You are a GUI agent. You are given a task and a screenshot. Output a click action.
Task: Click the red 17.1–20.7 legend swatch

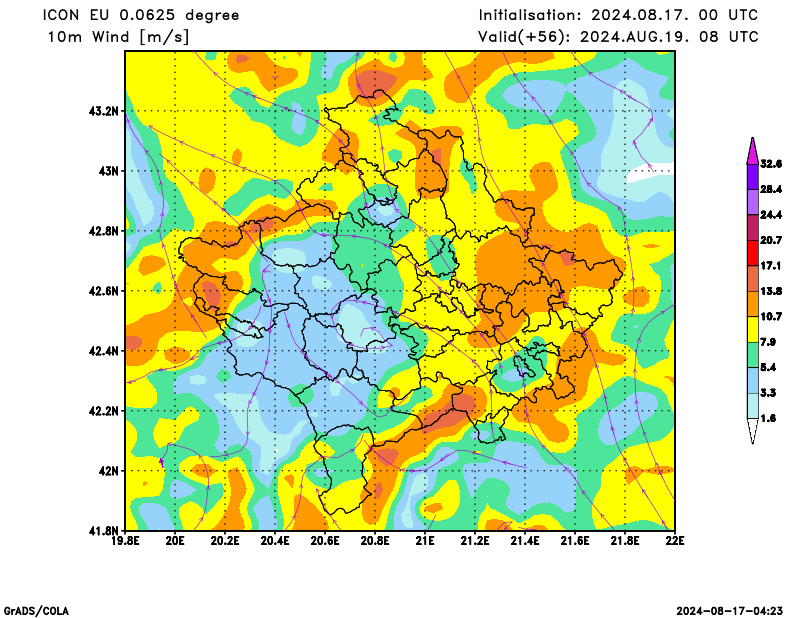[x=752, y=253]
